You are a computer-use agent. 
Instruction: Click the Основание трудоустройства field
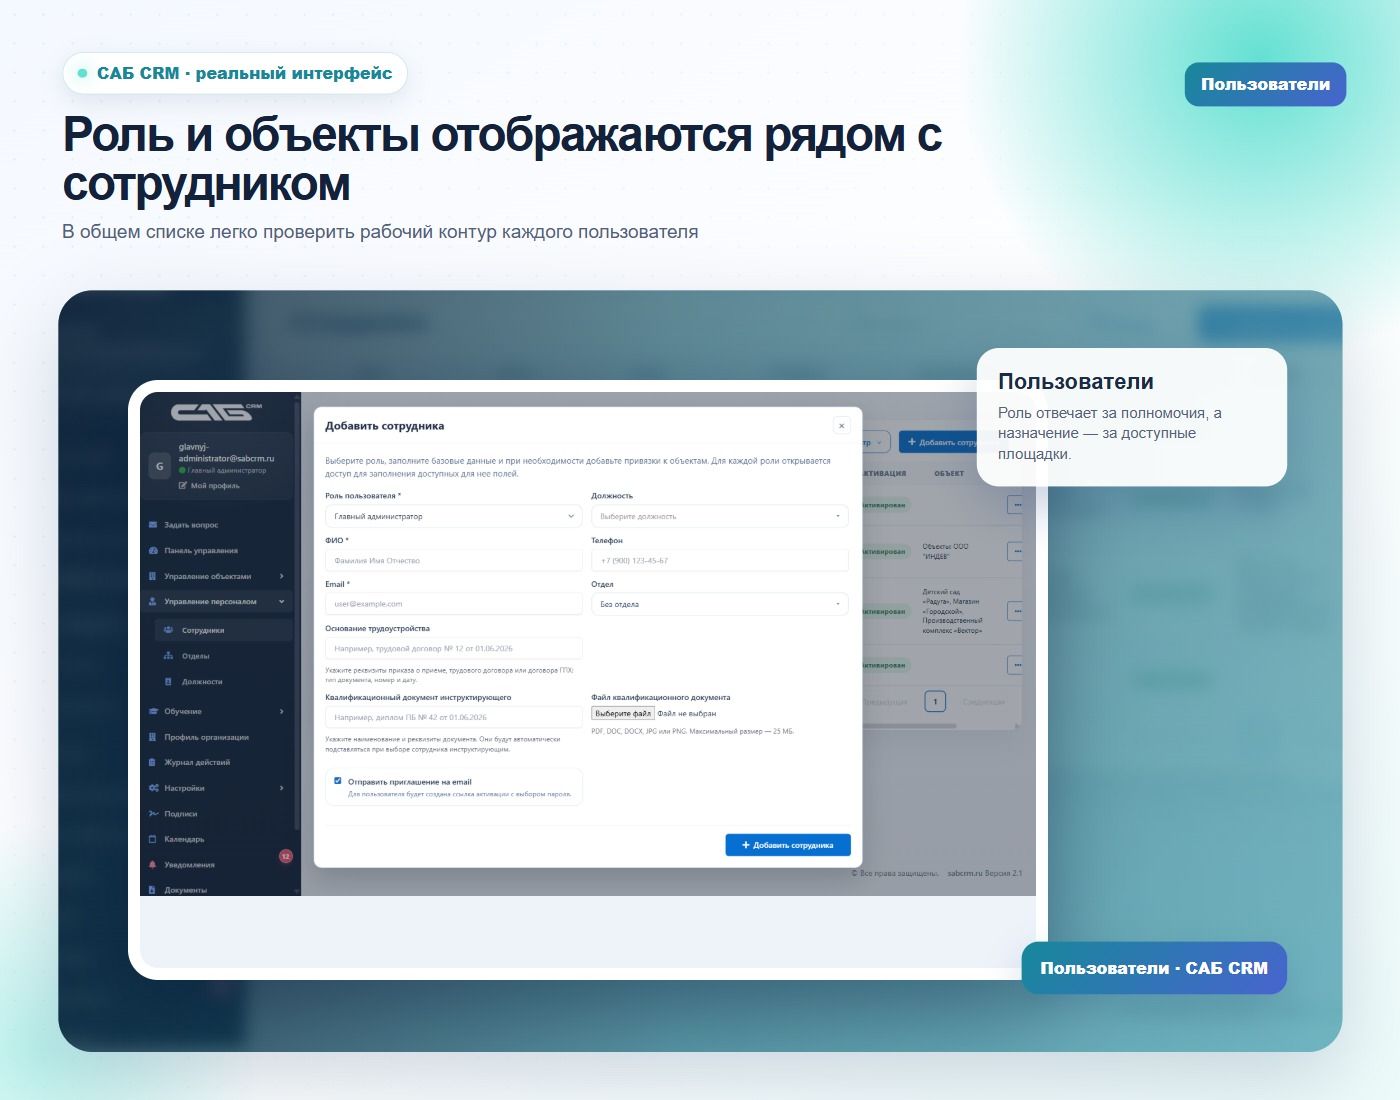point(453,648)
